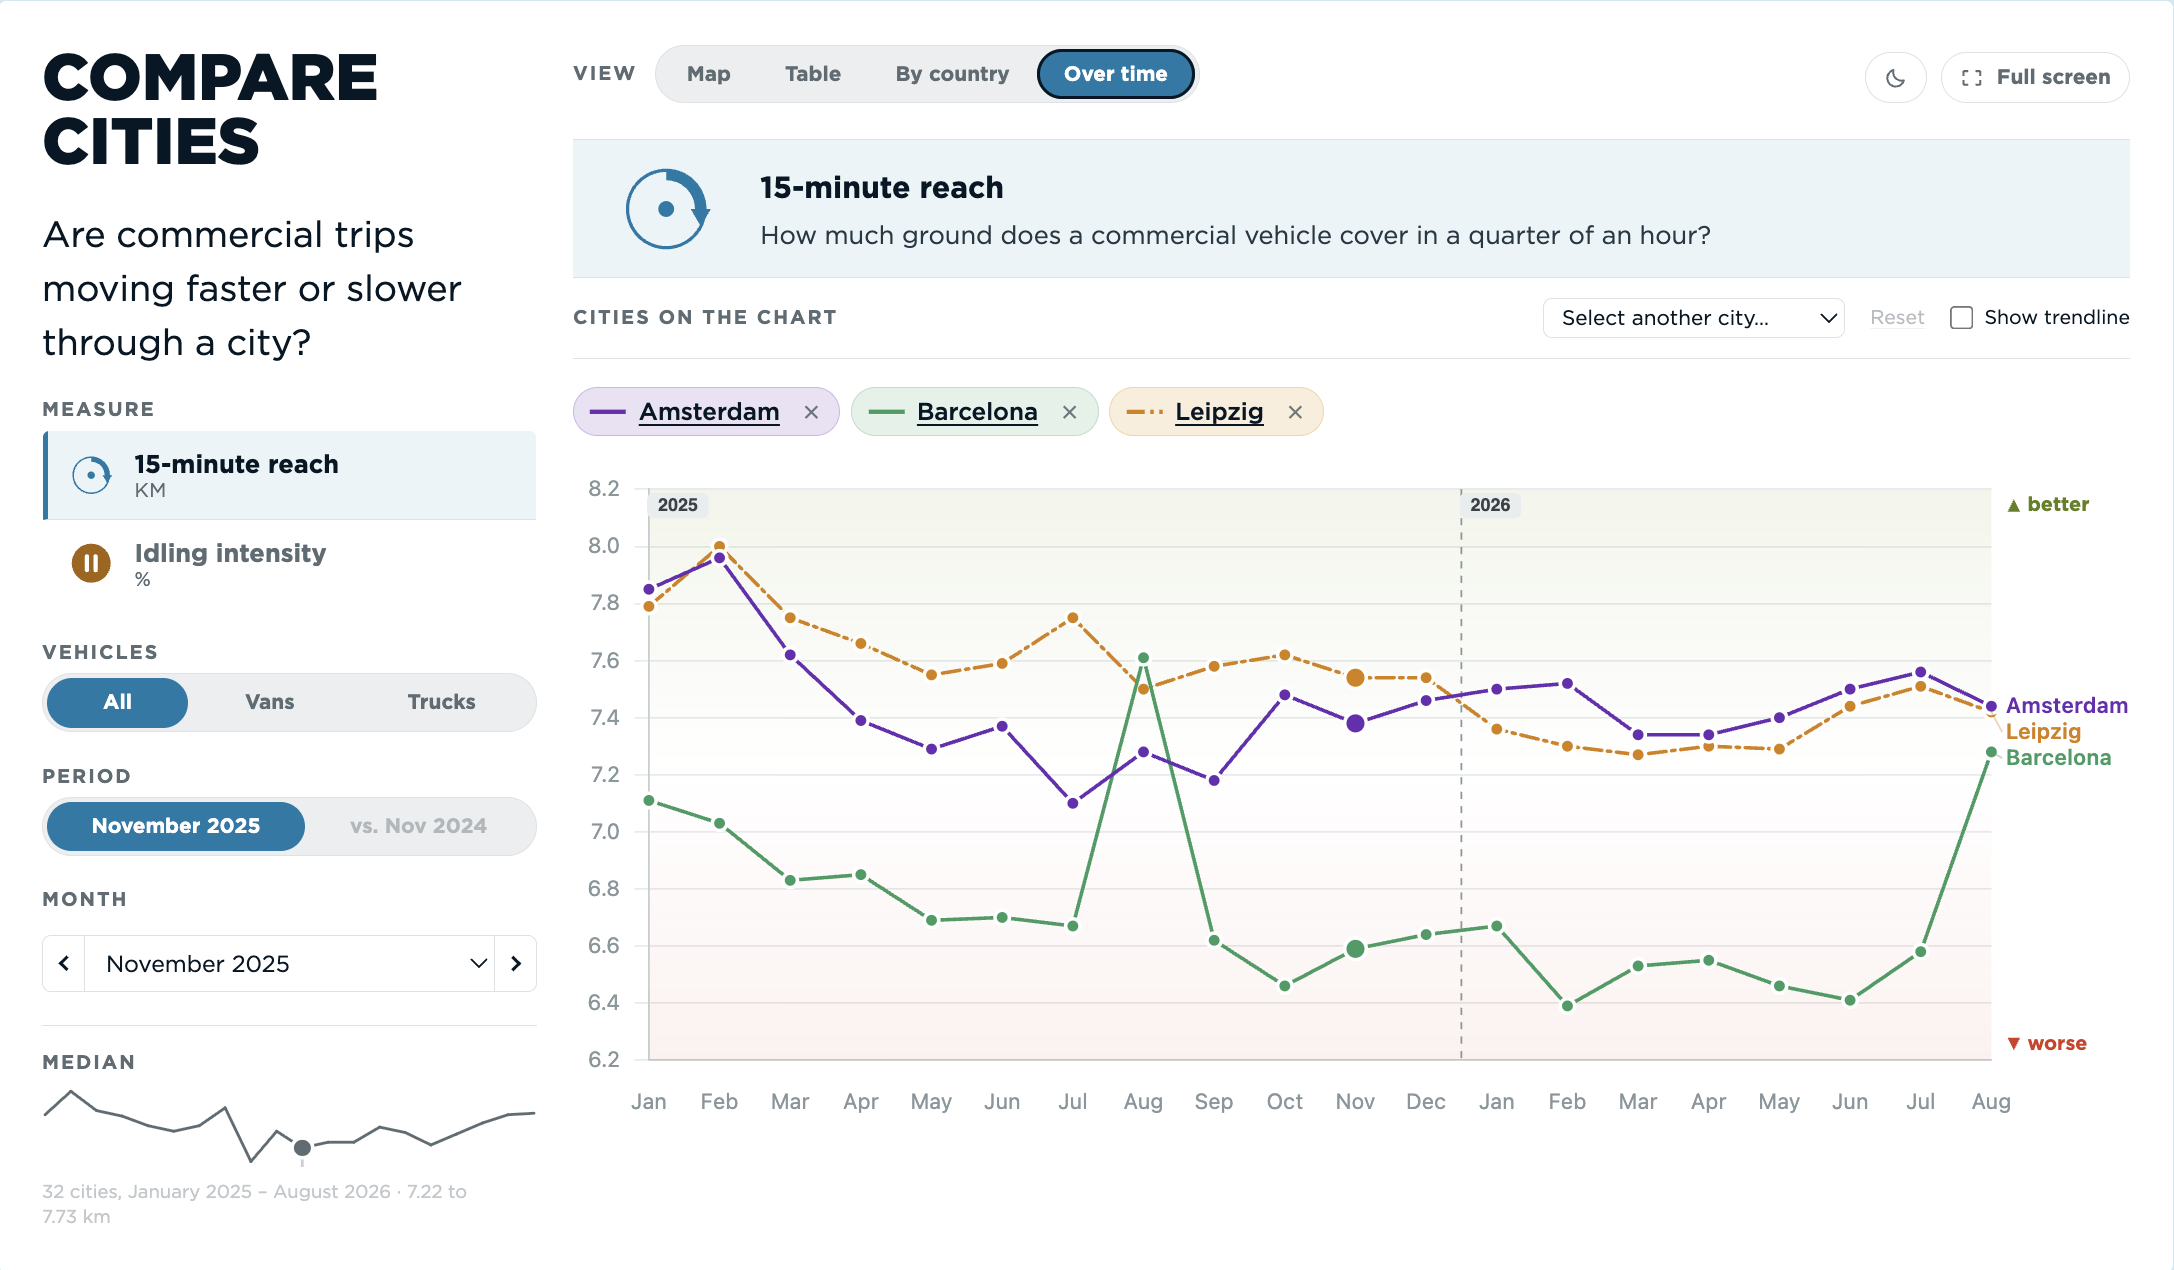This screenshot has height=1270, width=2174.
Task: Select Over time view
Action: [1116, 74]
